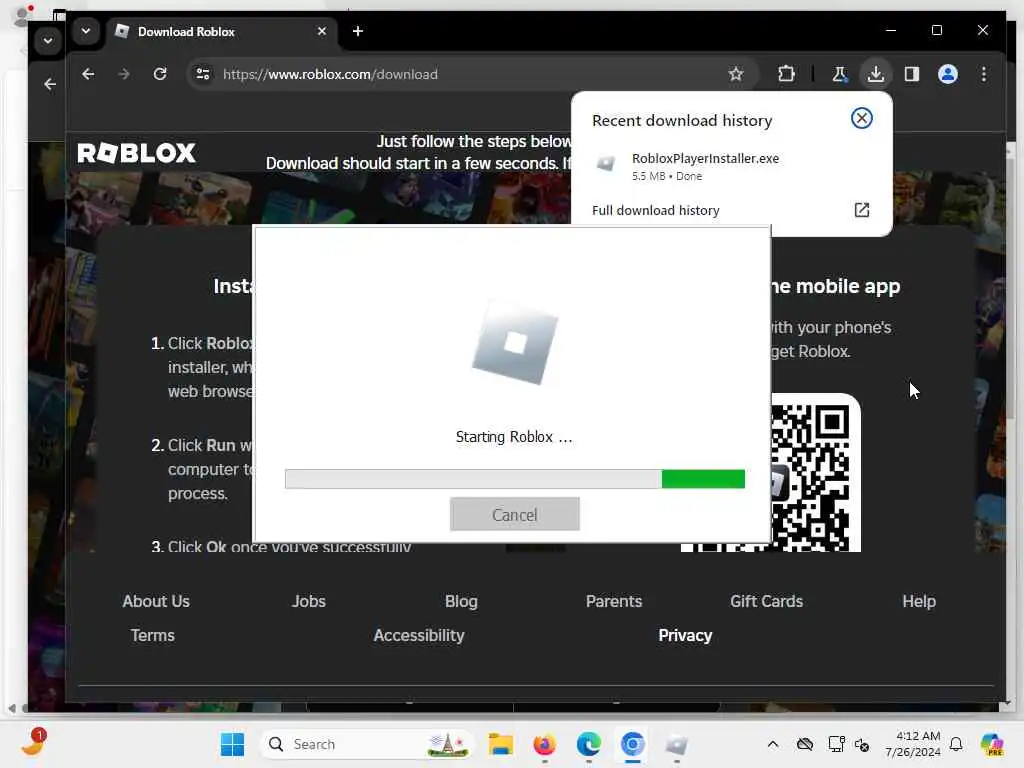Open the Windows Start menu
The image size is (1024, 768).
(x=232, y=744)
